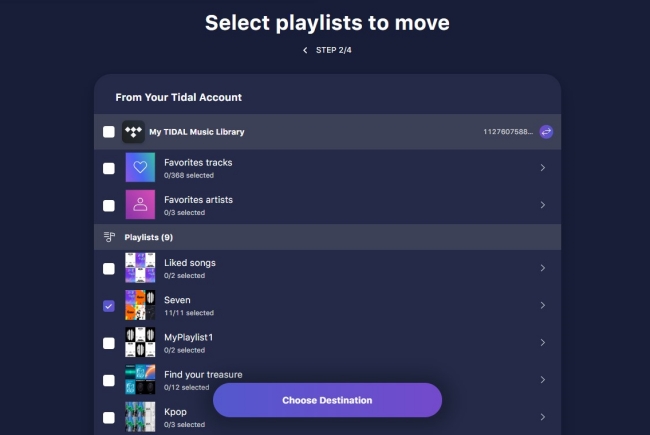The width and height of the screenshot is (650, 435).
Task: Expand Favorites artists with its chevron
Action: click(x=543, y=205)
